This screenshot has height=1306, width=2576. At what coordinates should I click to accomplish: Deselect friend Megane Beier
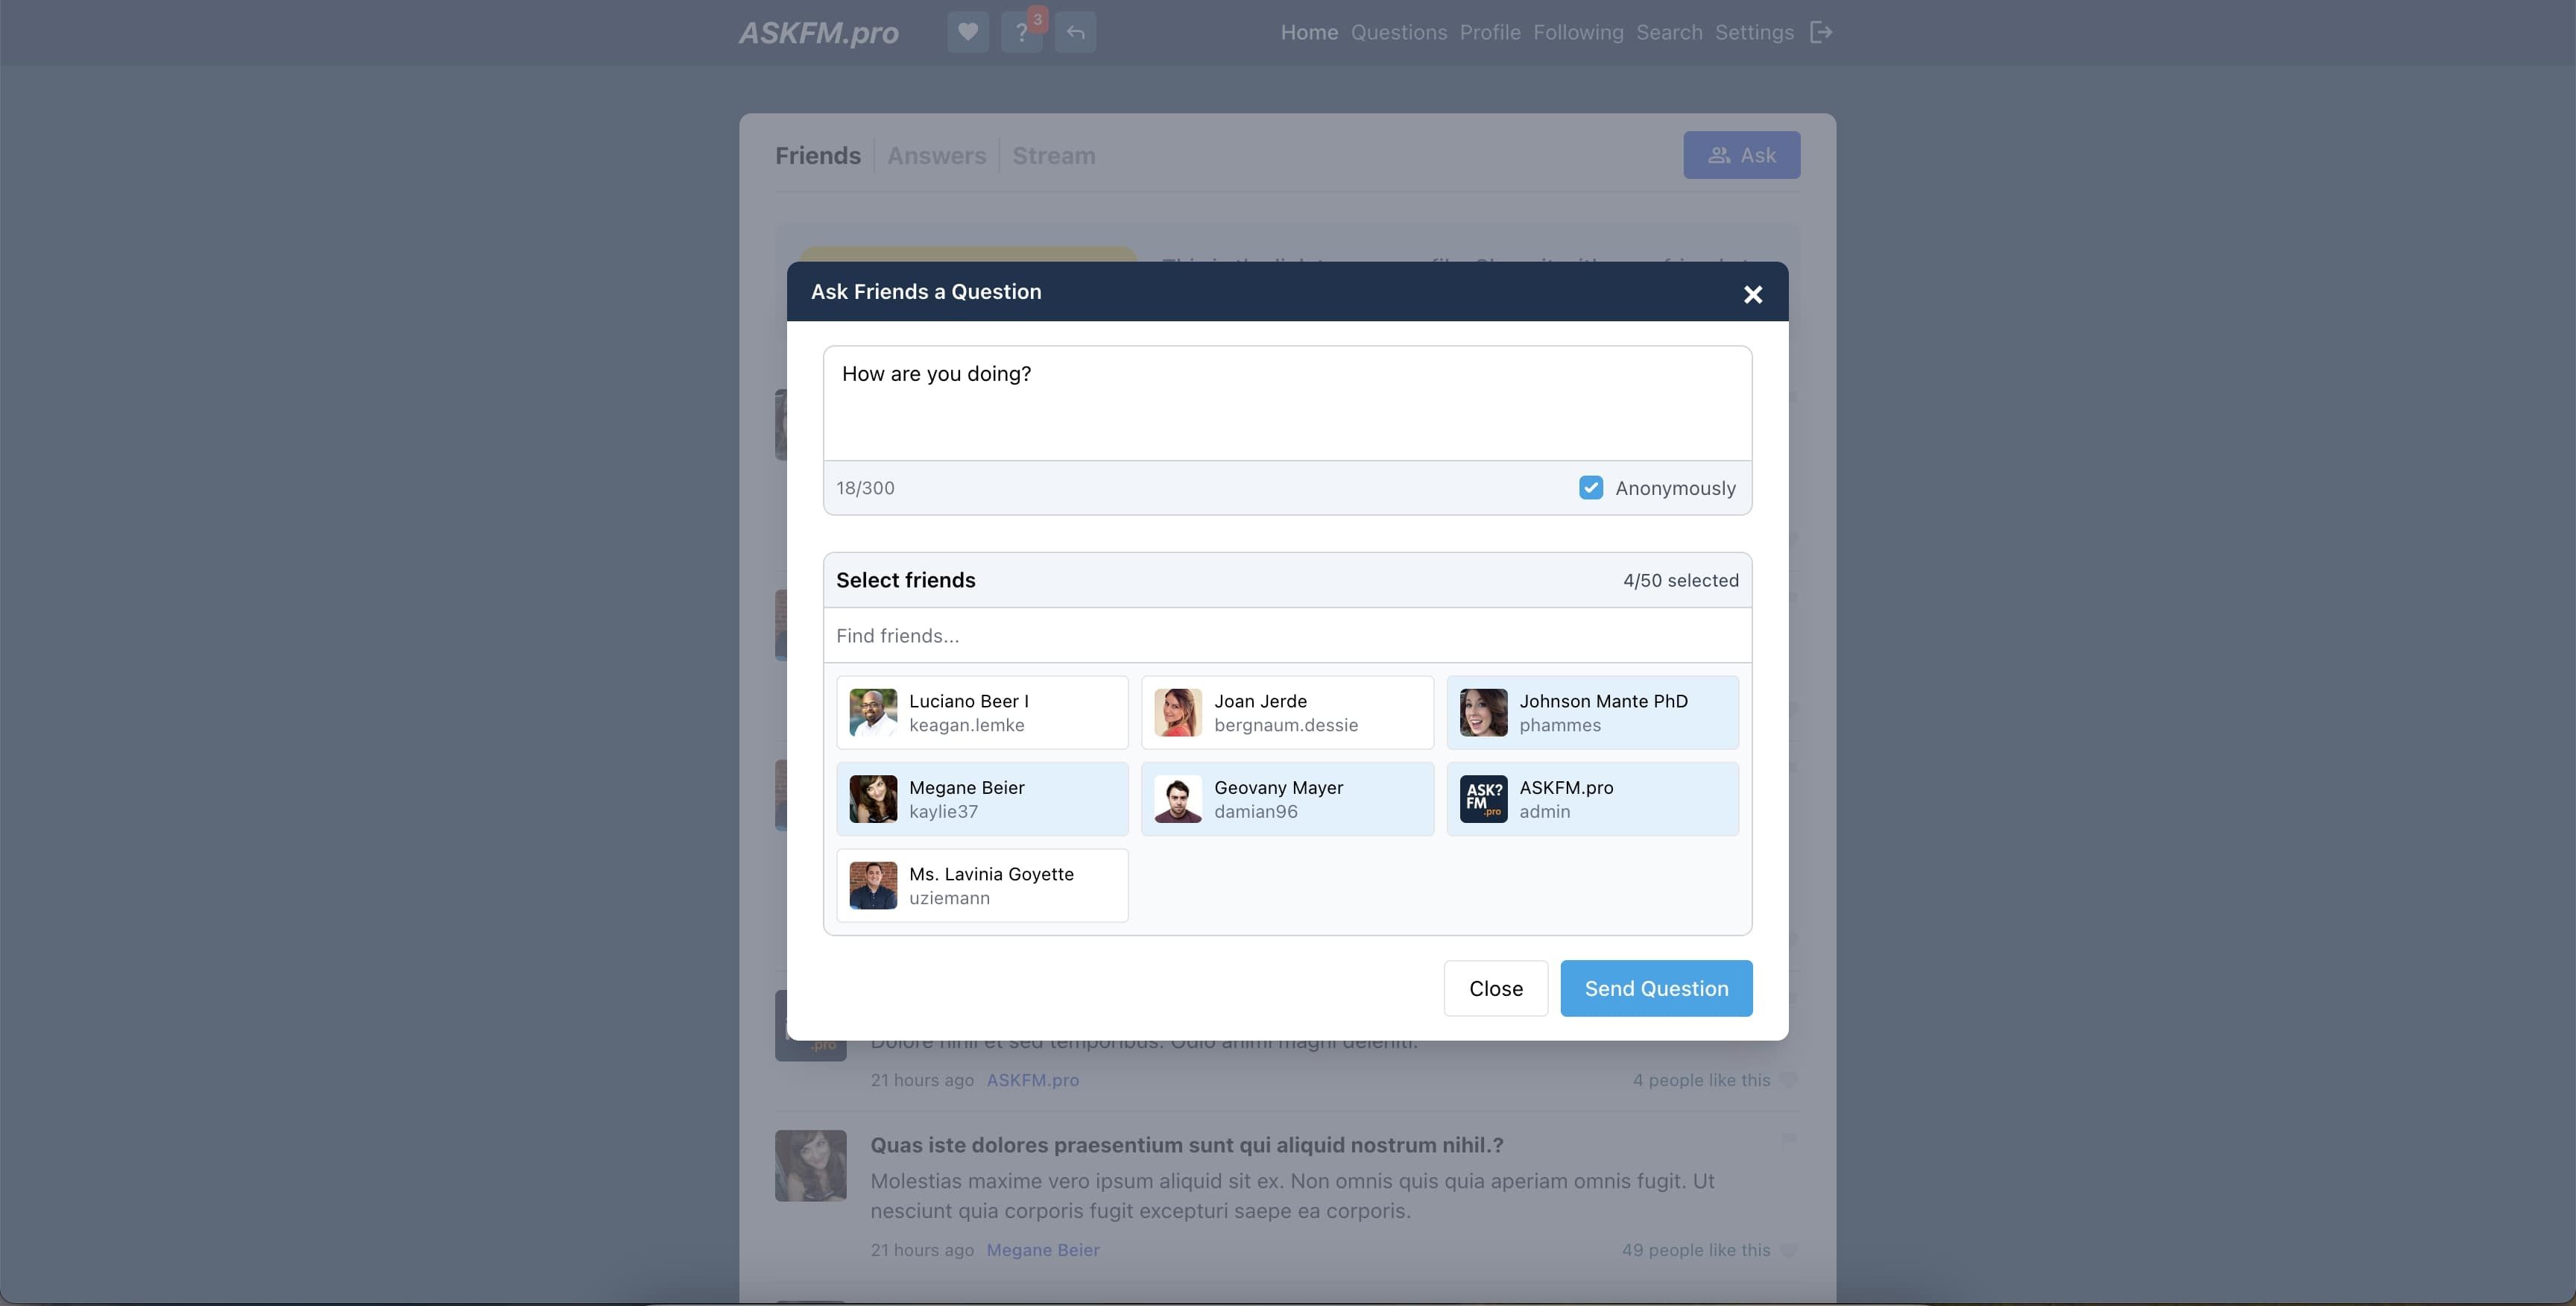[982, 799]
